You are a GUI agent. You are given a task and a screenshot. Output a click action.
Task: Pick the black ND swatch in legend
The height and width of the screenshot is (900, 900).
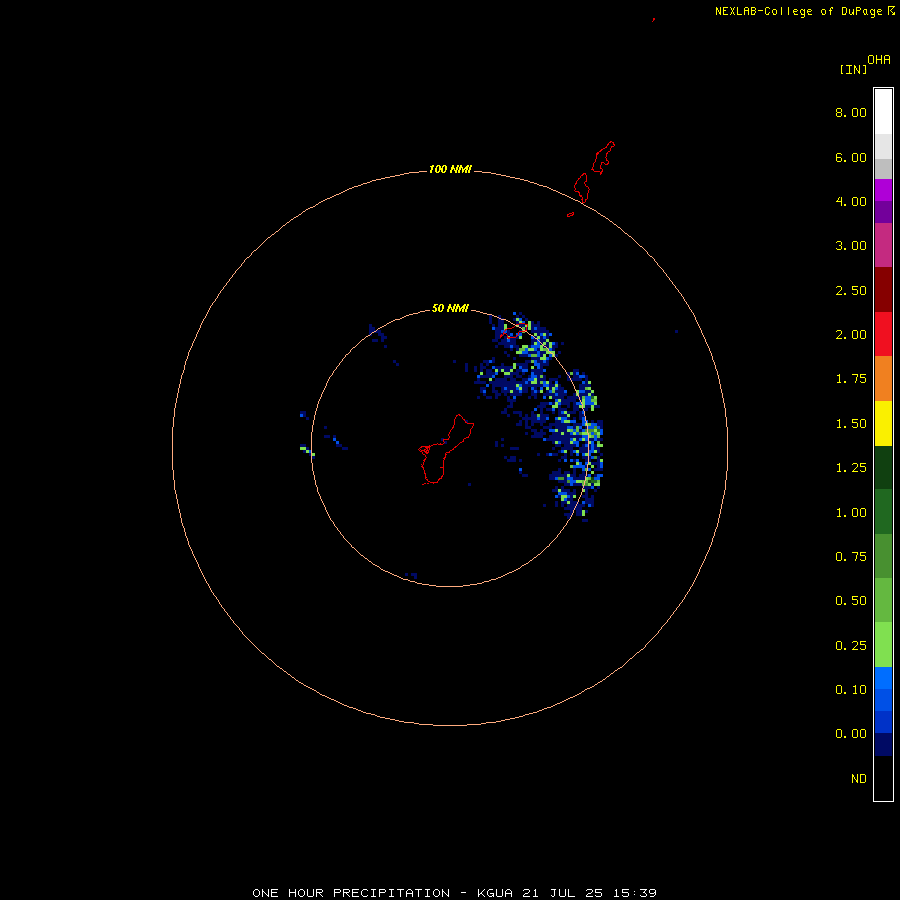[x=883, y=778]
